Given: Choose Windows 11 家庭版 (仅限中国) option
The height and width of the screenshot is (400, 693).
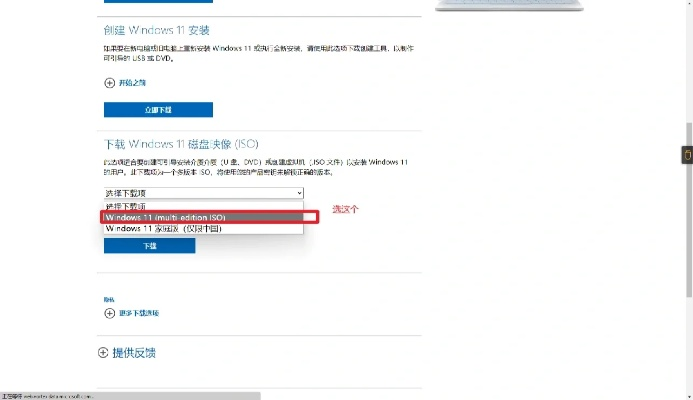Looking at the screenshot, I should tap(163, 229).
